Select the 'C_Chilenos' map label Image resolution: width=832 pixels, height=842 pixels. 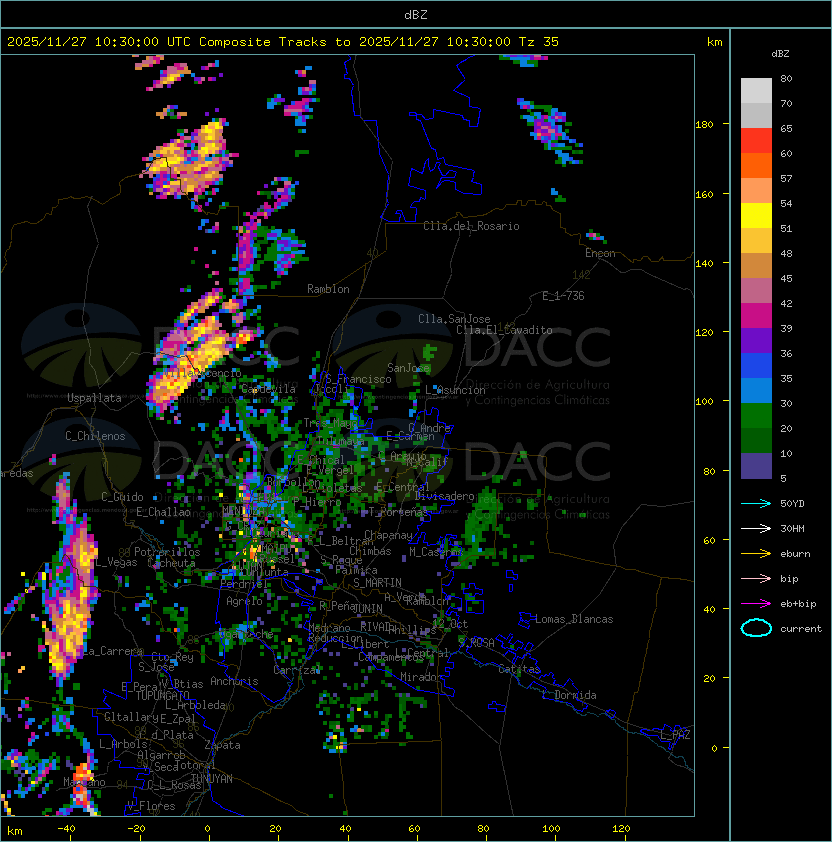[95, 436]
